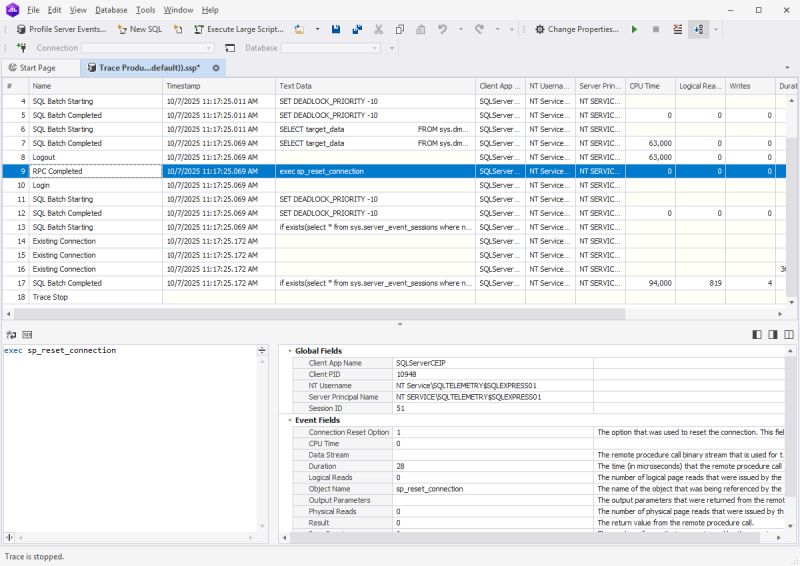
Task: Click the Paste clipboard icon
Action: coord(420,30)
